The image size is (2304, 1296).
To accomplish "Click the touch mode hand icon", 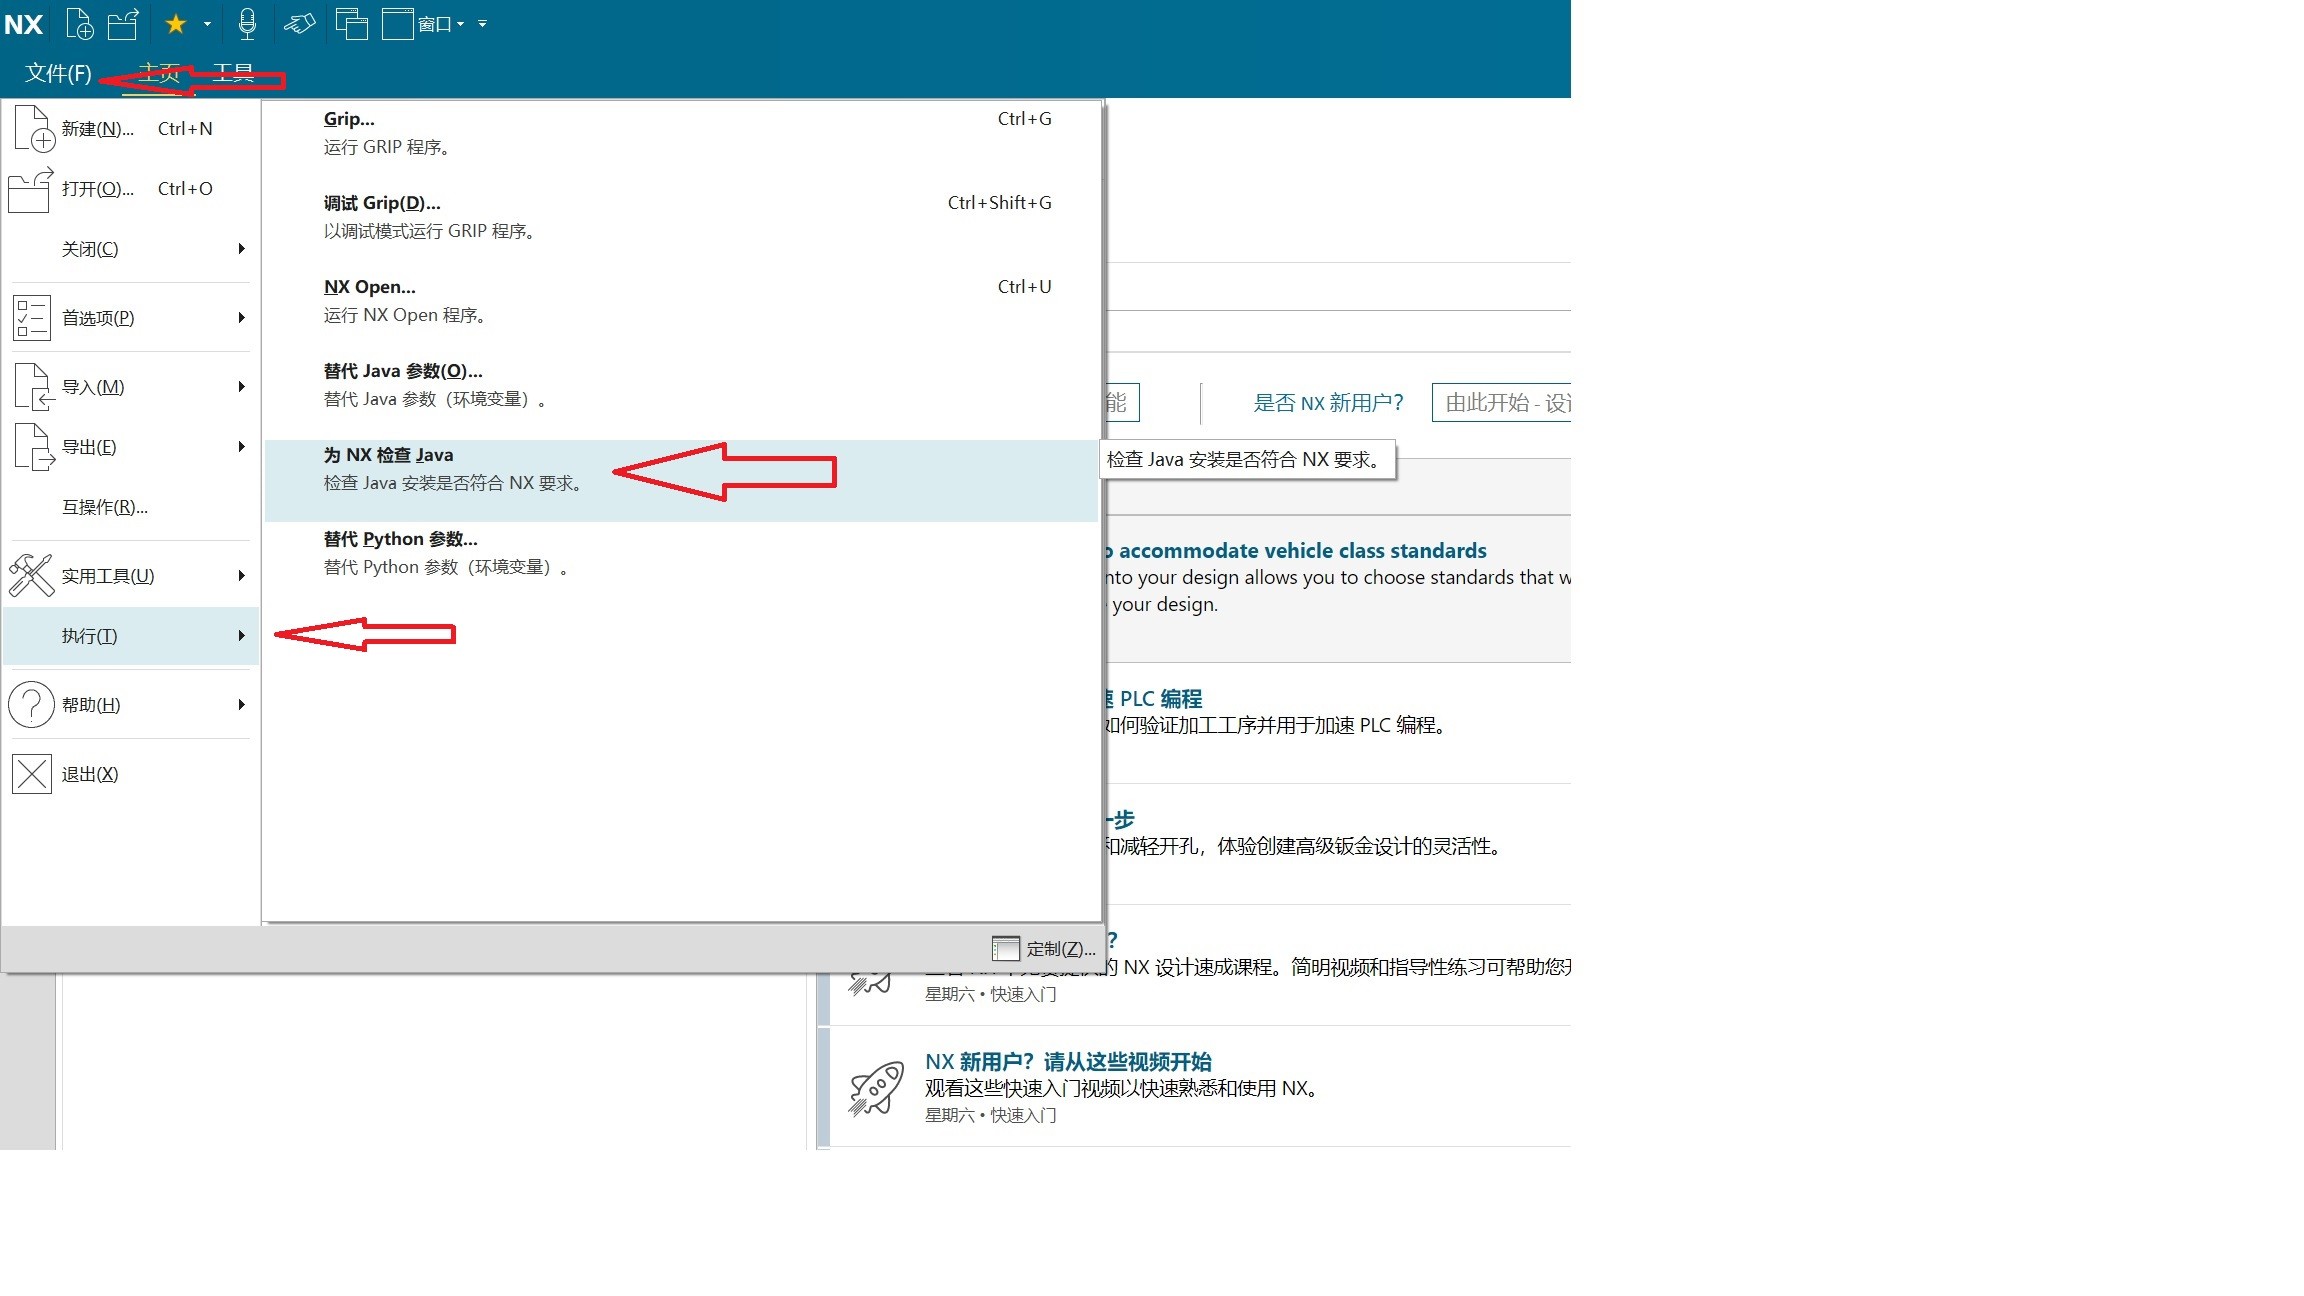I will 299,23.
